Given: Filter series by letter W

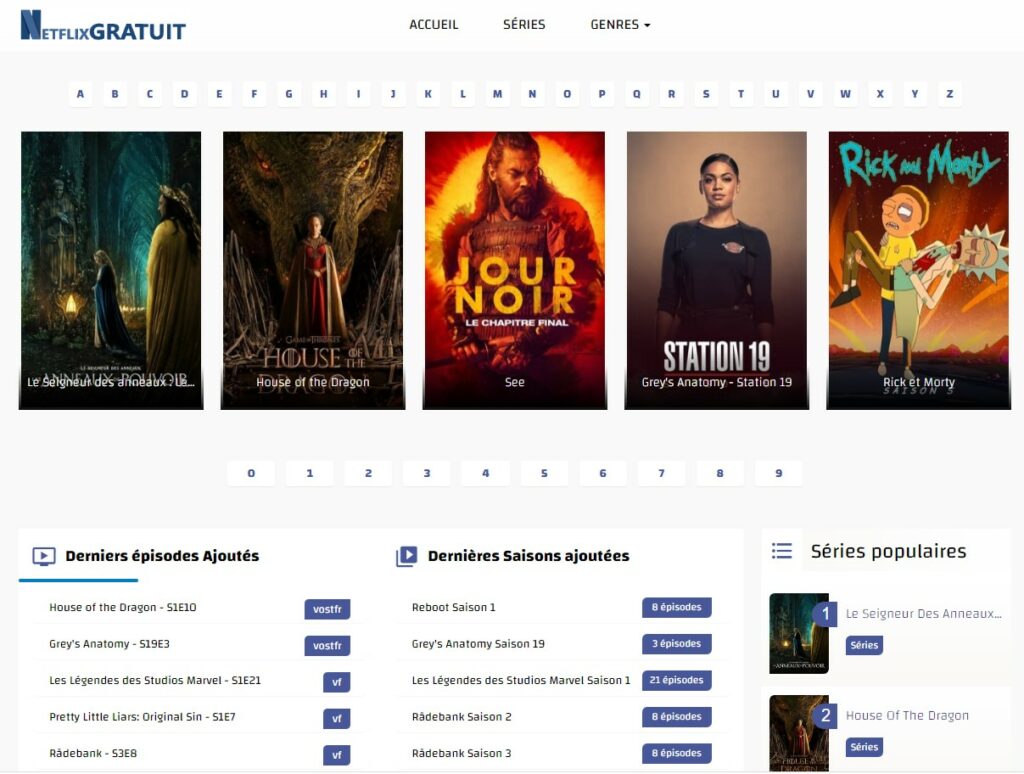Looking at the screenshot, I should (x=845, y=94).
